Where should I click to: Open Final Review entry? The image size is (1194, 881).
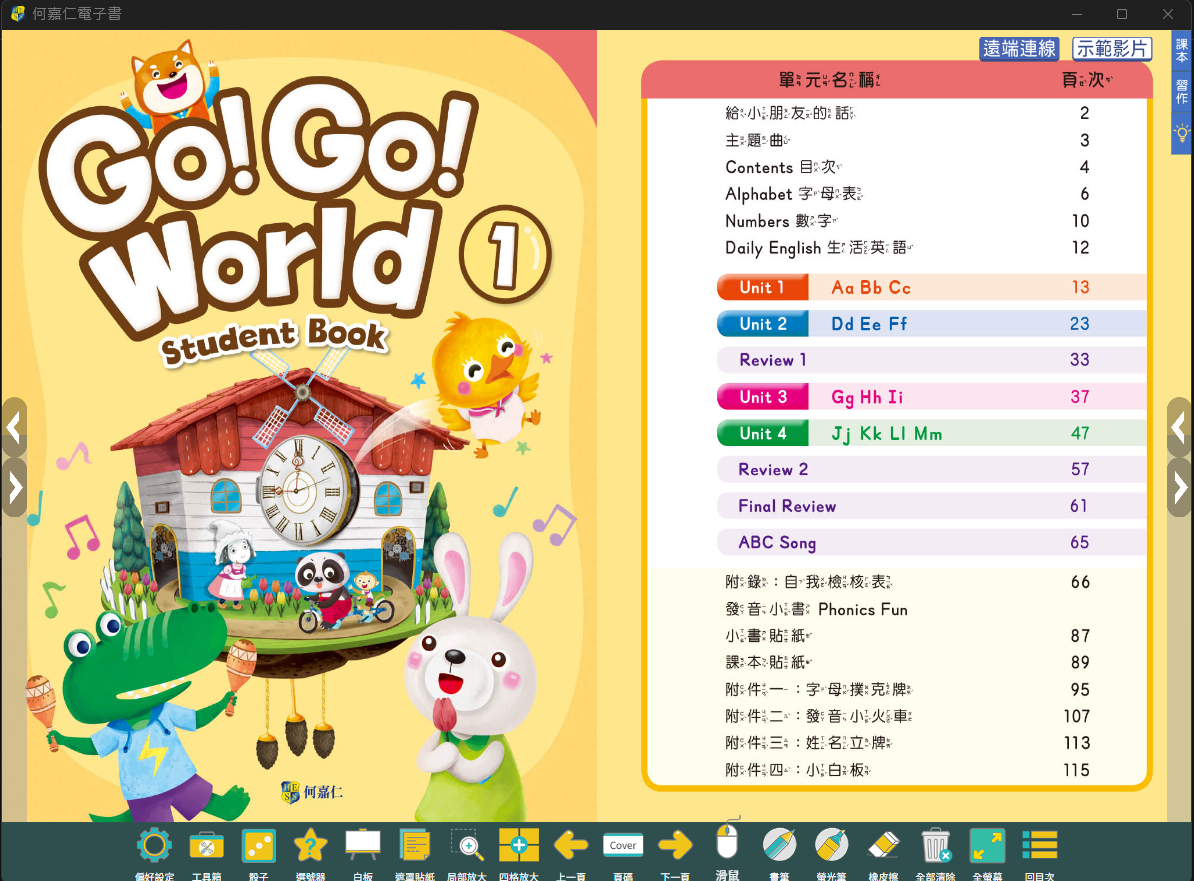click(931, 506)
